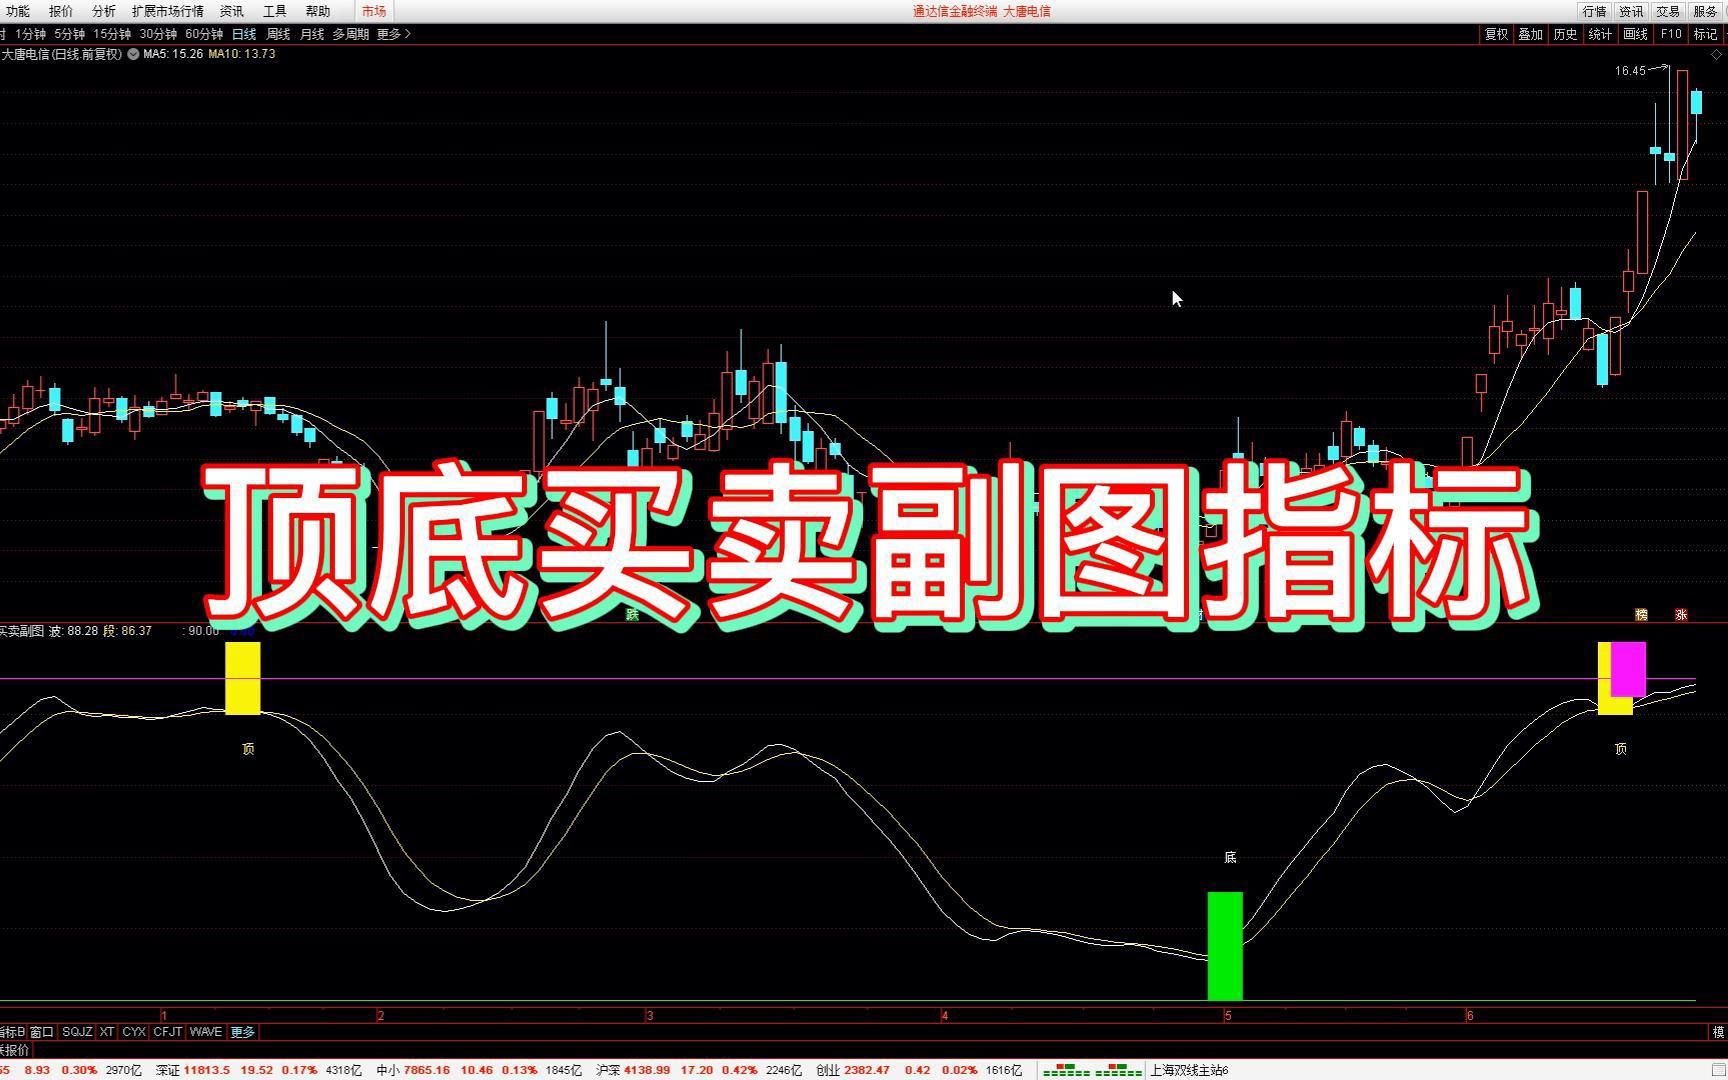Click the diamond icon at chart corner
The image size is (1728, 1080).
[x=1717, y=55]
